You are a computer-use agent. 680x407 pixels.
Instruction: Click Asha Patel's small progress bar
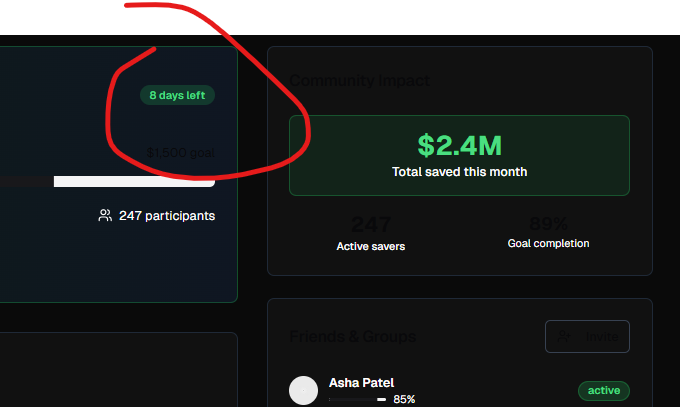click(357, 399)
